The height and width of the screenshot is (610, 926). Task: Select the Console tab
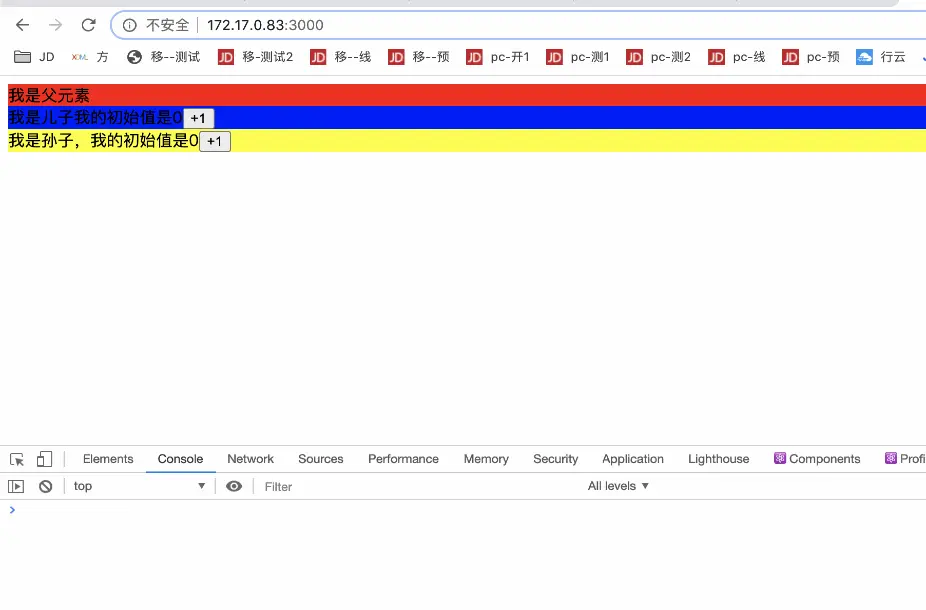(180, 459)
